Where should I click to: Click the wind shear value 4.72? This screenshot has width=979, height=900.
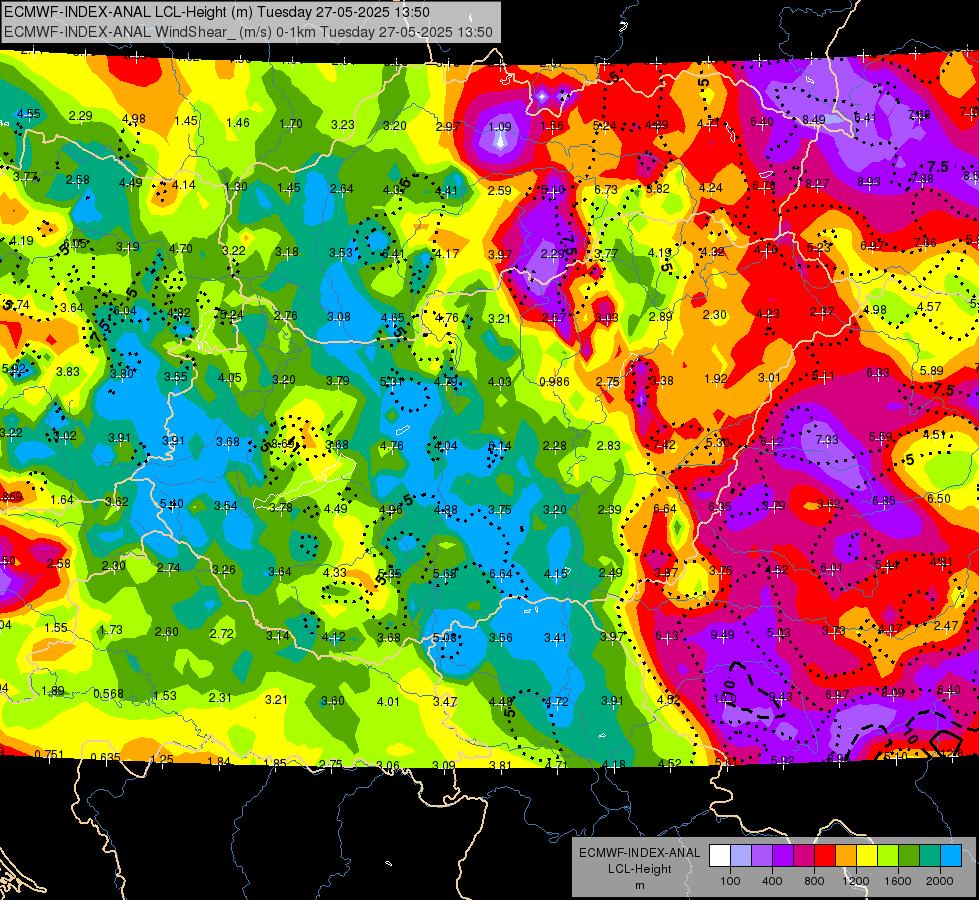556,701
